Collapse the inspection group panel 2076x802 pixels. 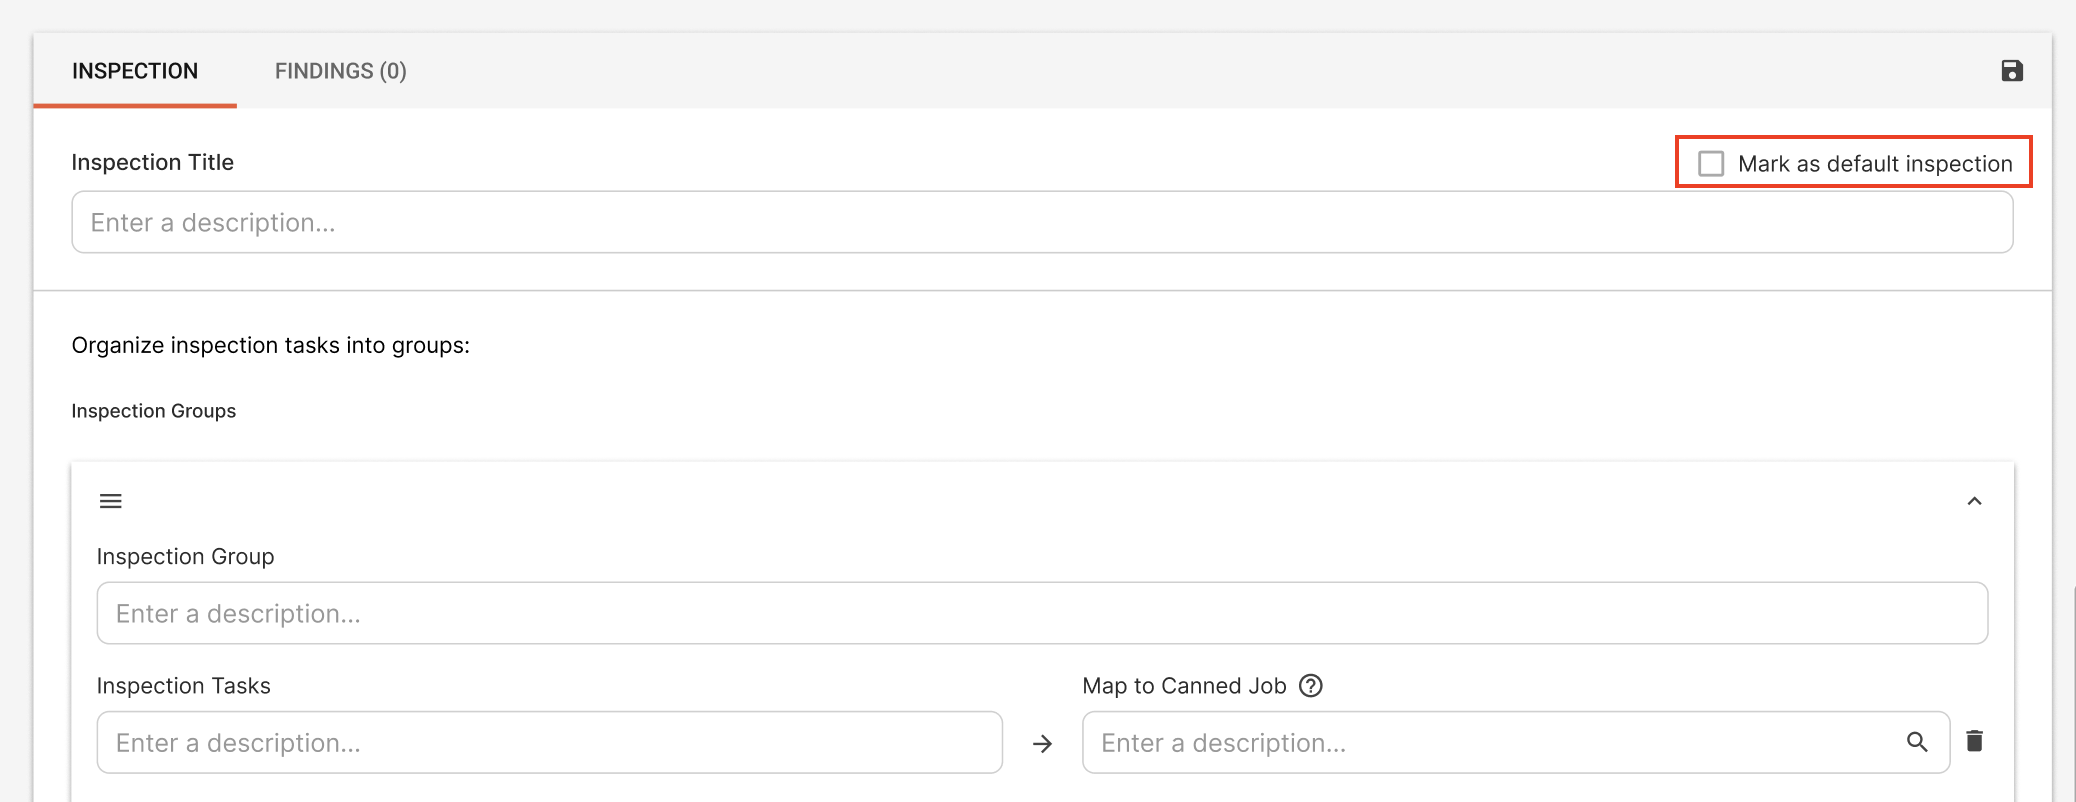pos(1974,501)
